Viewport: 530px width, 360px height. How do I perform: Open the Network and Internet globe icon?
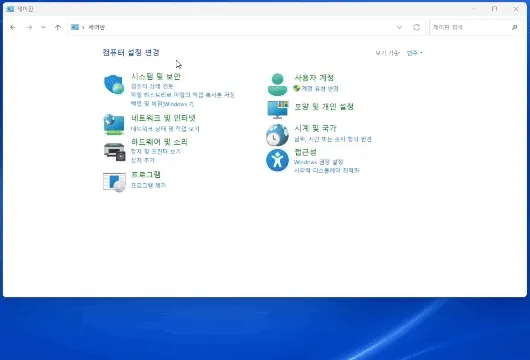pyautogui.click(x=114, y=124)
